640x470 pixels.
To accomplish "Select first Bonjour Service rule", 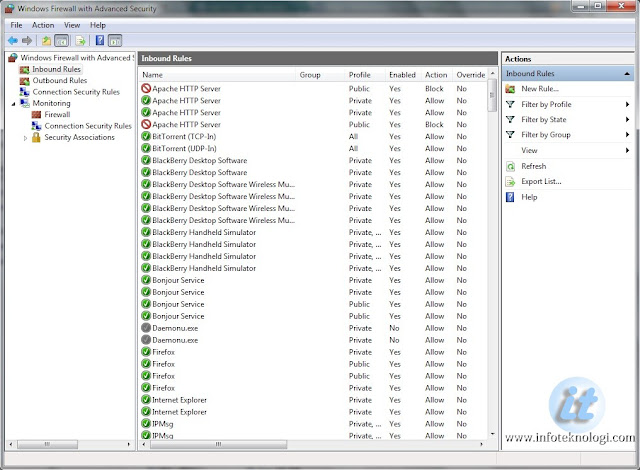I will pyautogui.click(x=313, y=280).
